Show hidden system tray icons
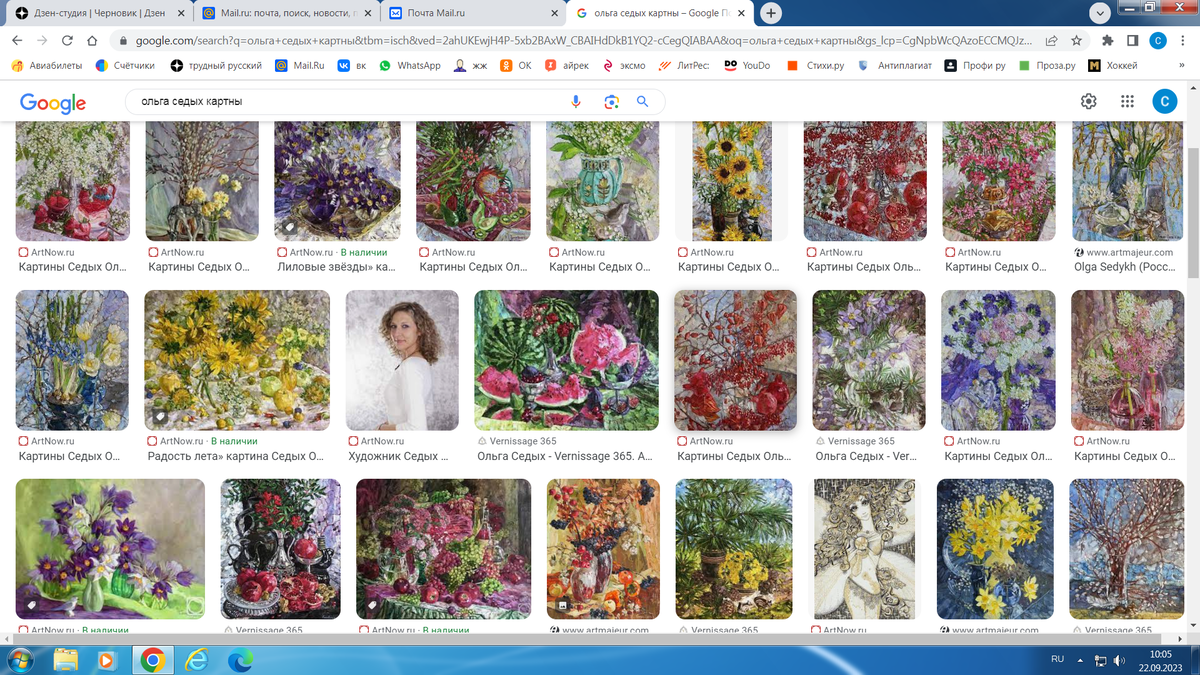Viewport: 1200px width, 675px height. point(1079,660)
